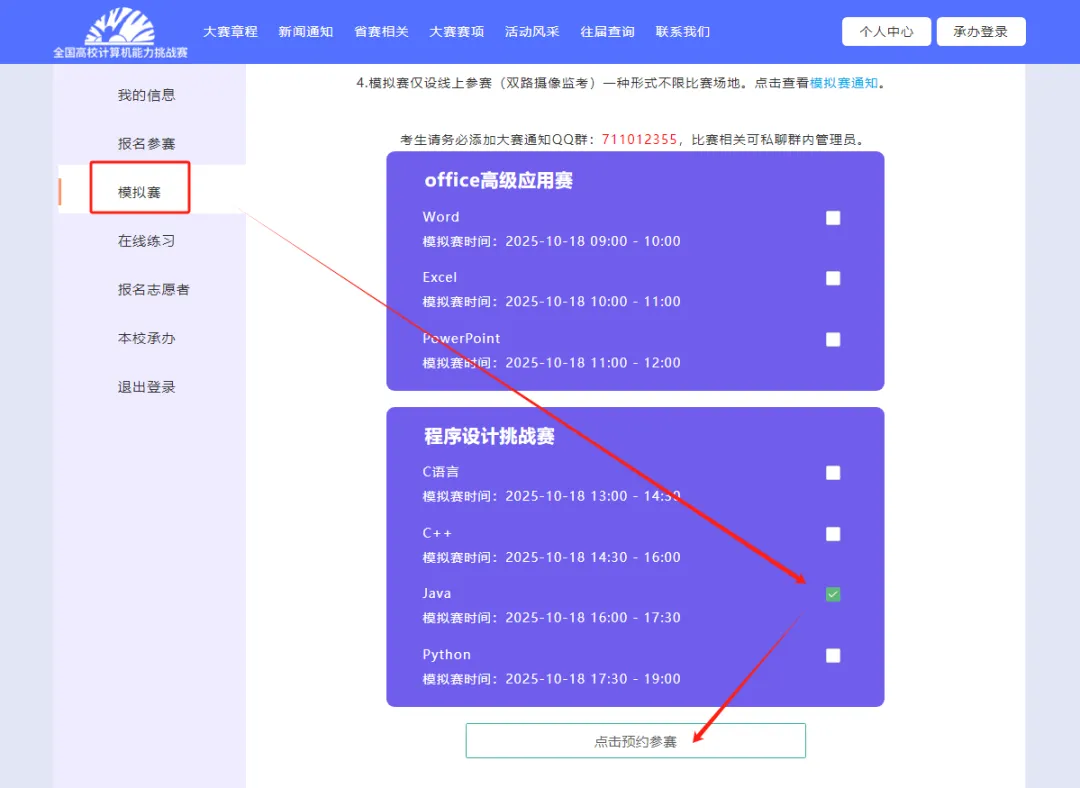Tick the Python contest checkbox
Image resolution: width=1080 pixels, height=788 pixels.
point(833,656)
